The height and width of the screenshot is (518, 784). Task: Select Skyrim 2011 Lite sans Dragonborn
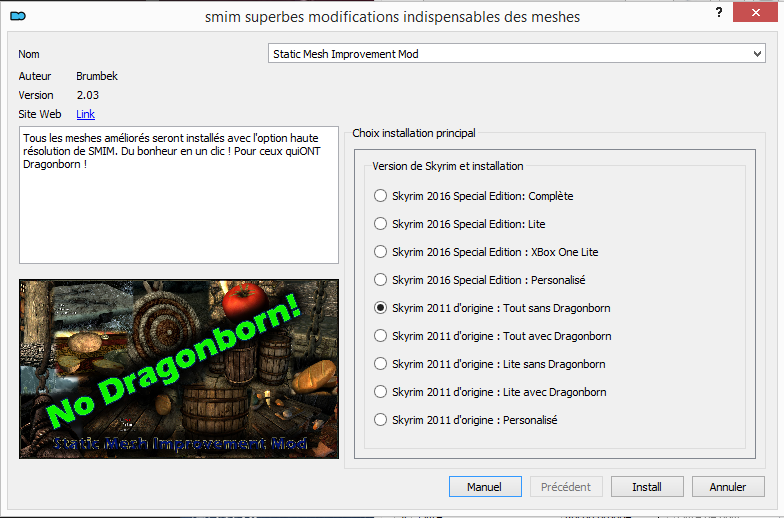pos(380,364)
